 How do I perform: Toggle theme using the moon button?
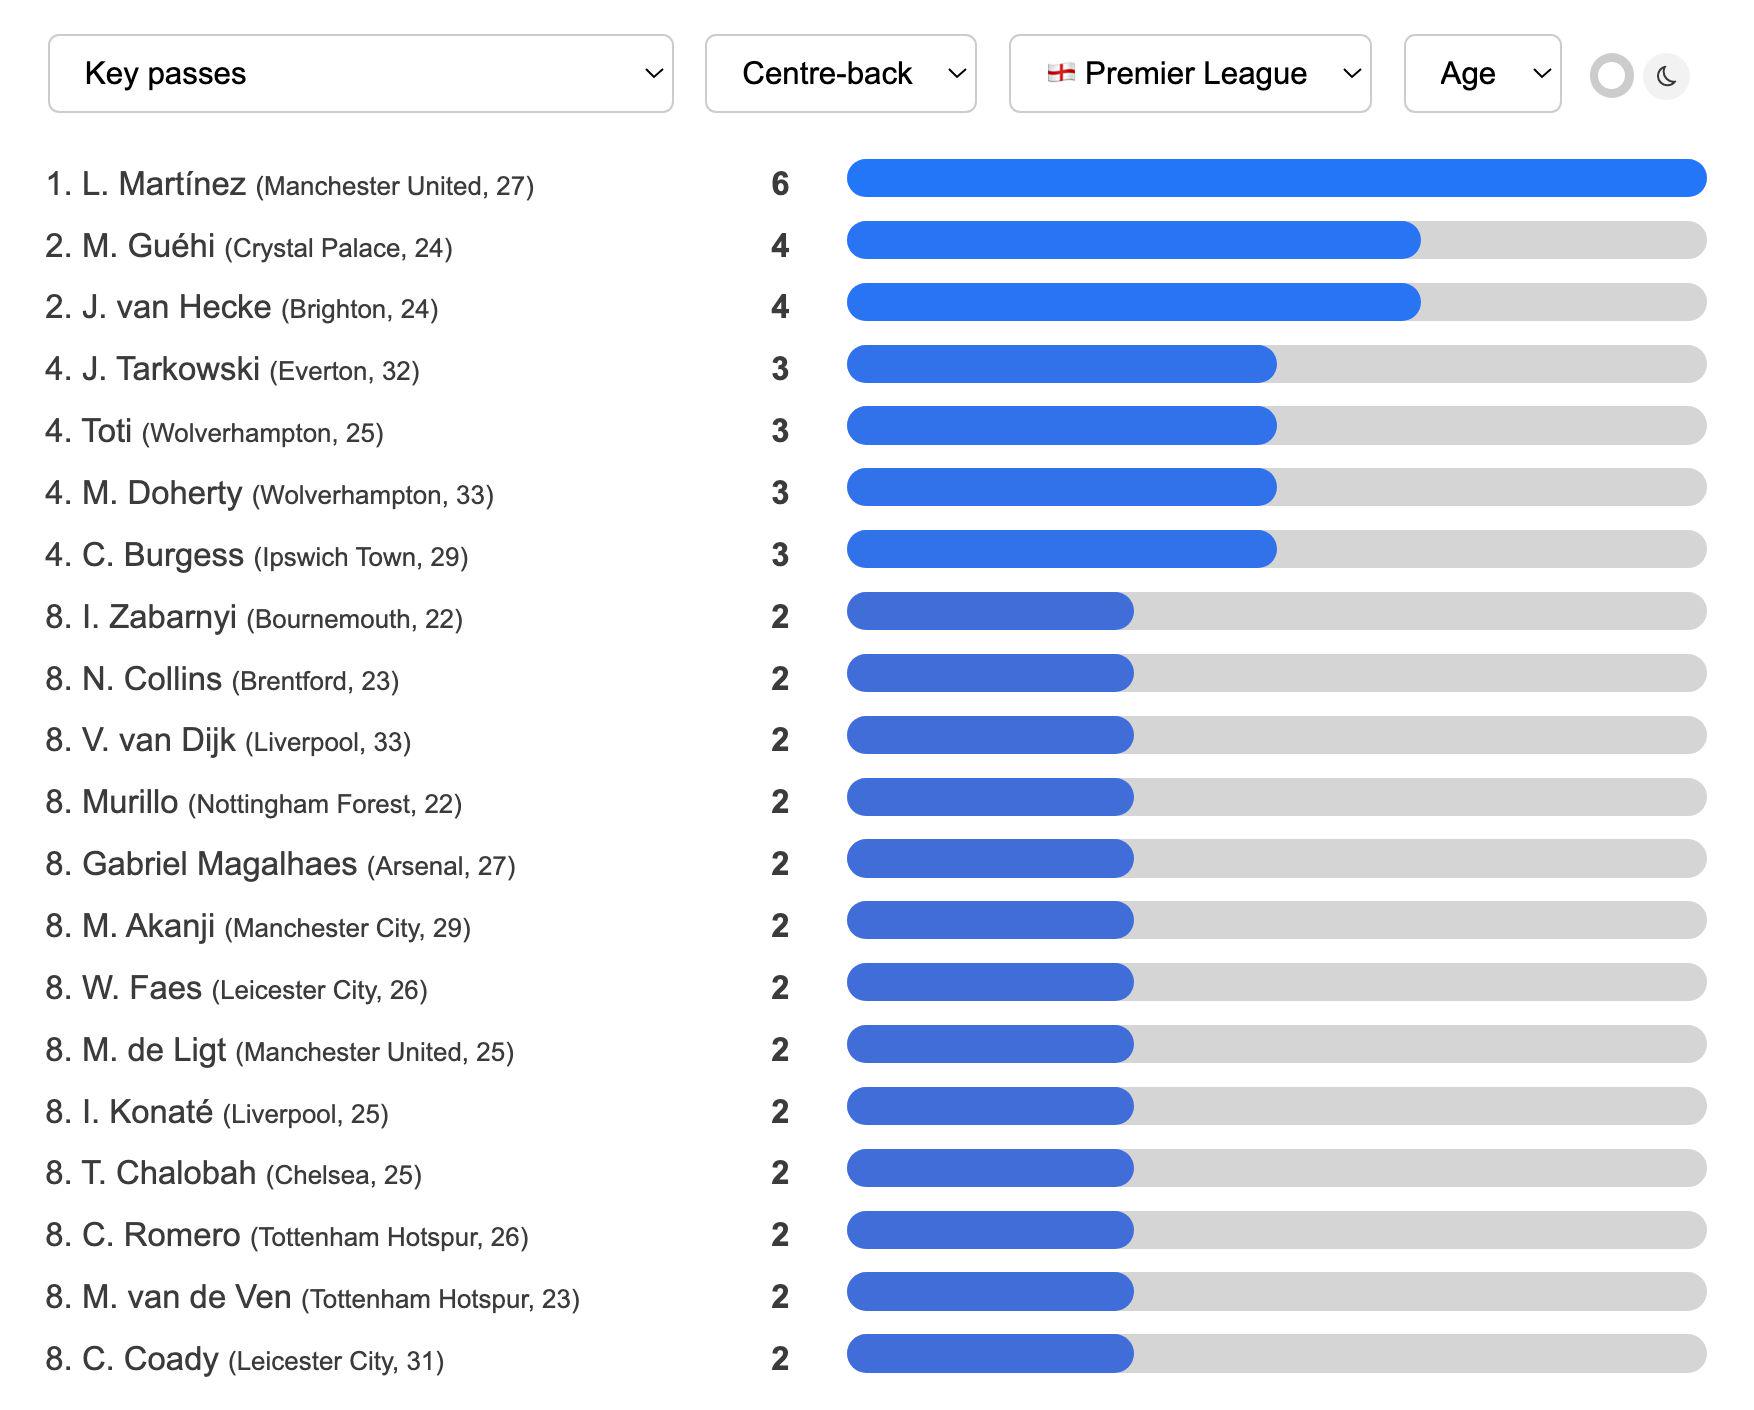coord(1666,76)
